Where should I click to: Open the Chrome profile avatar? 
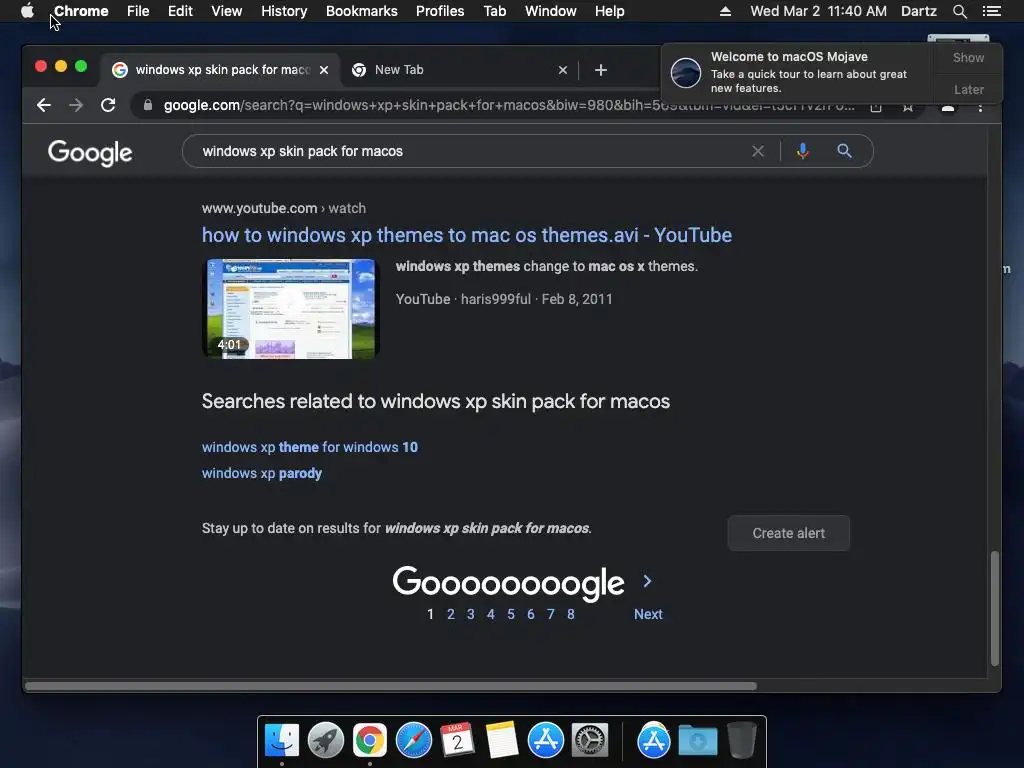(x=948, y=106)
